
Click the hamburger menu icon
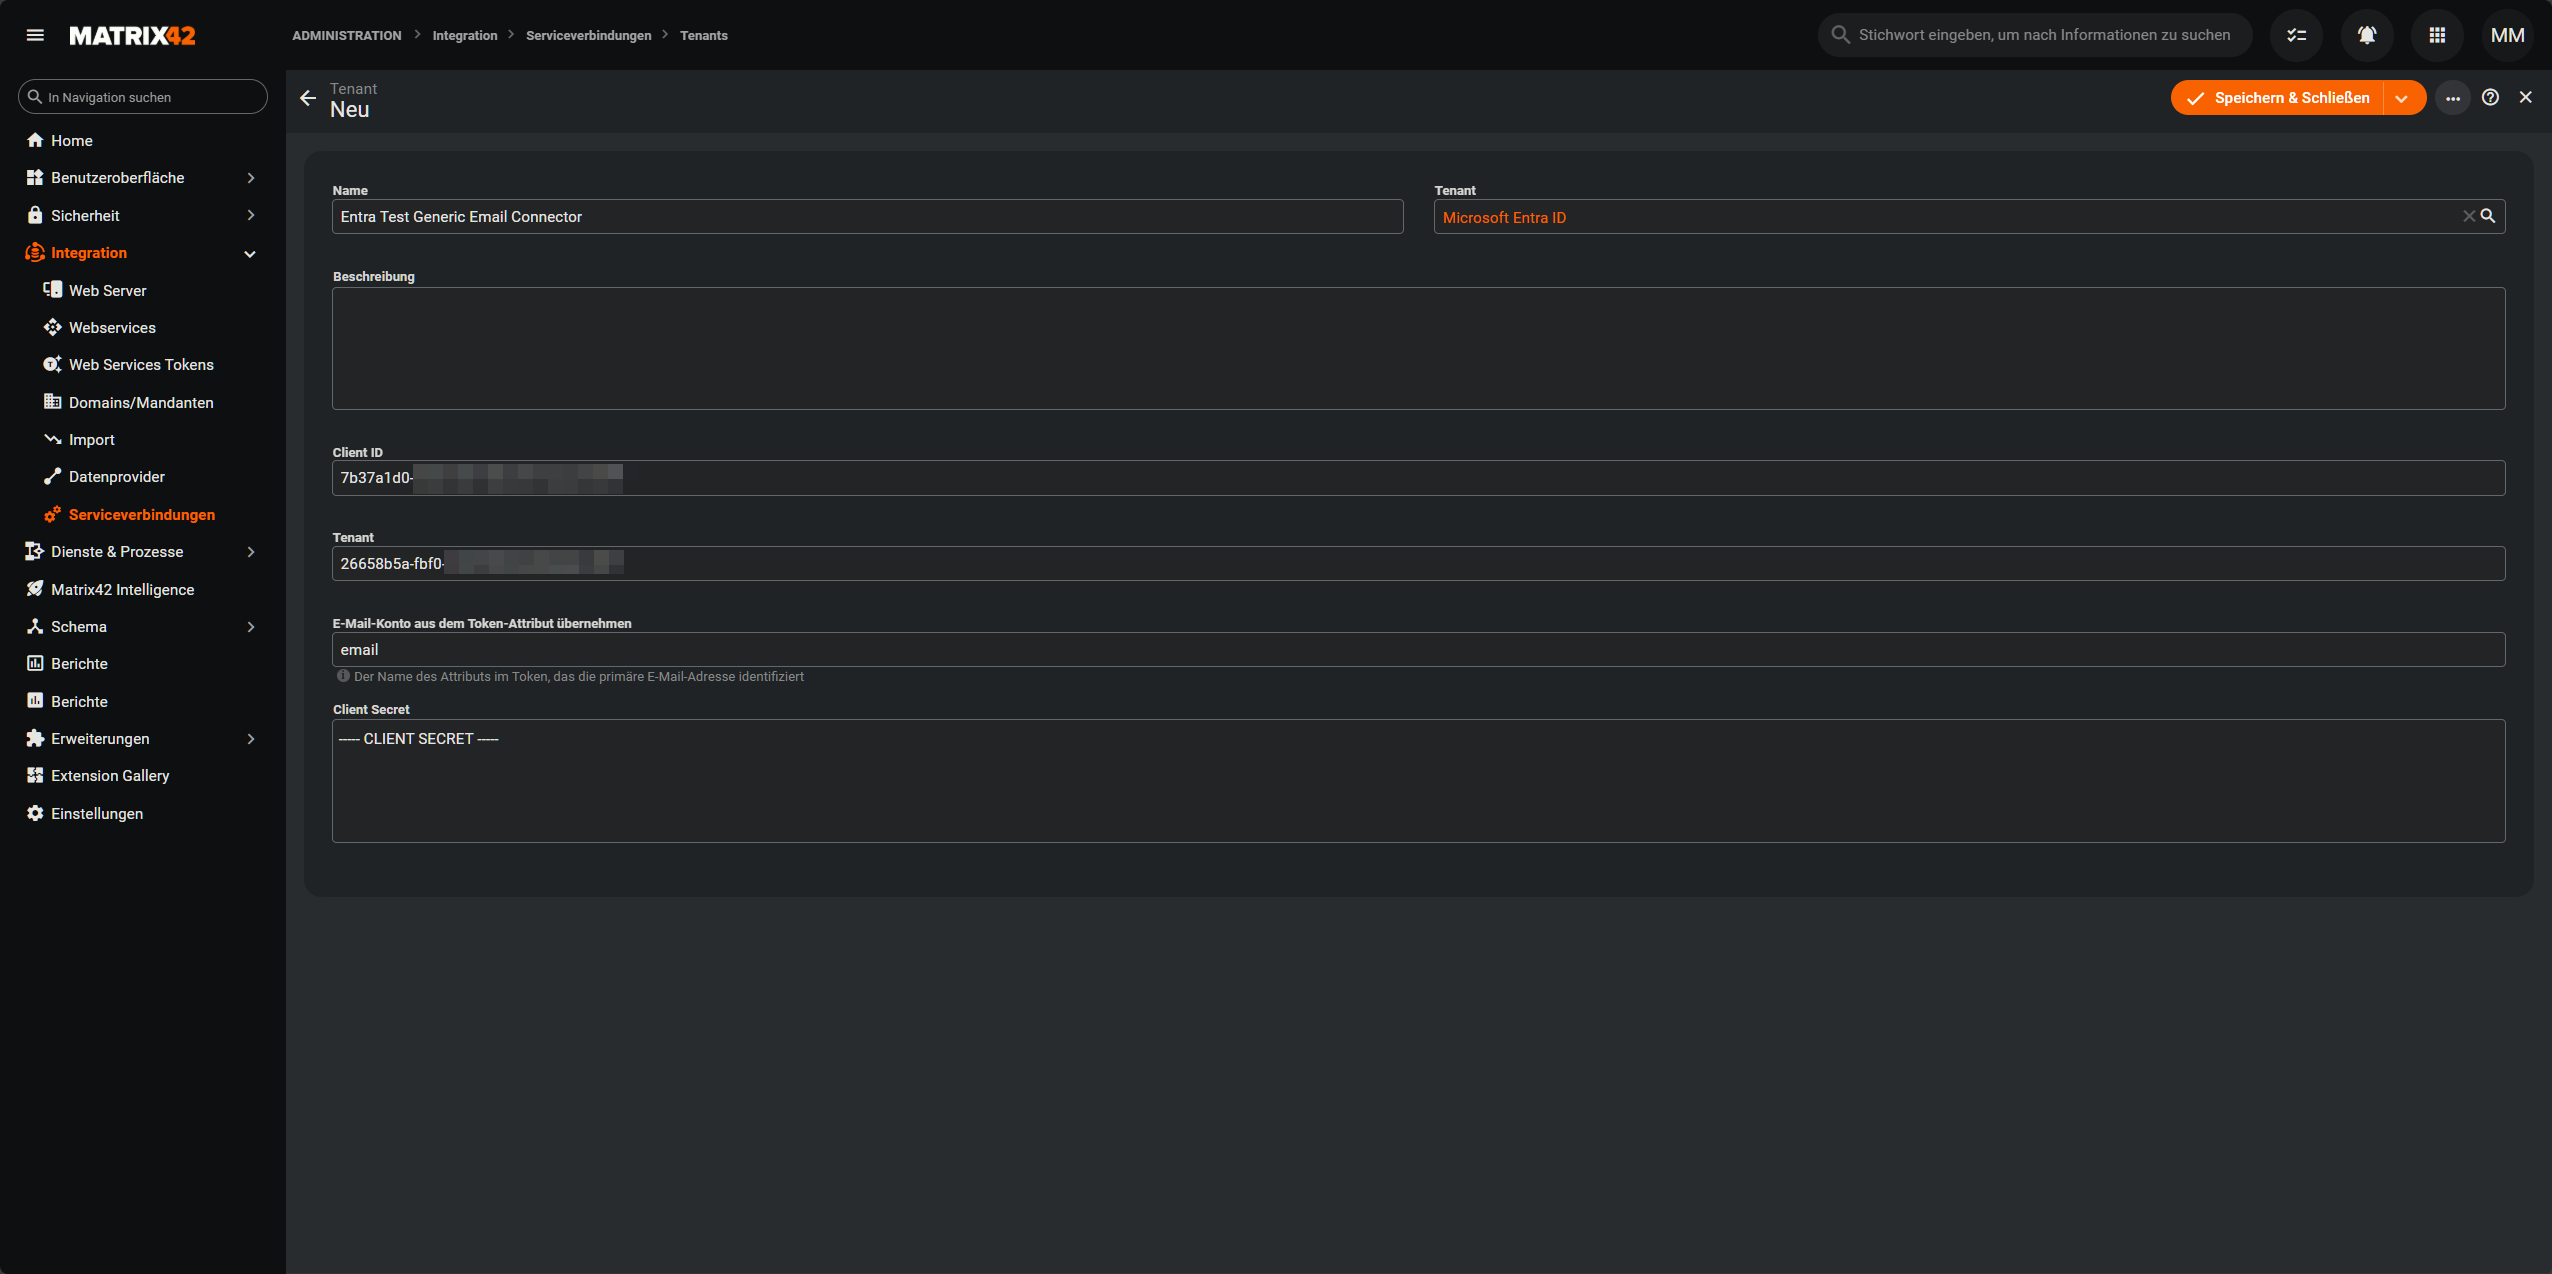[x=35, y=35]
